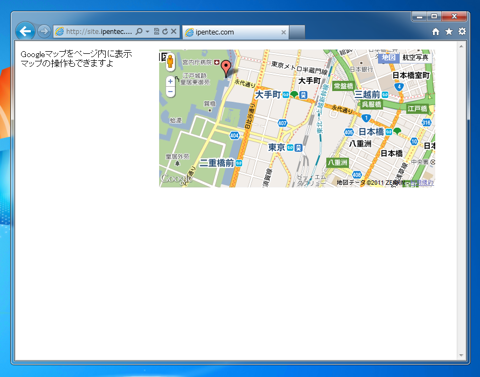Click the route 1 shield on map
The image size is (480, 377).
coord(366,118)
